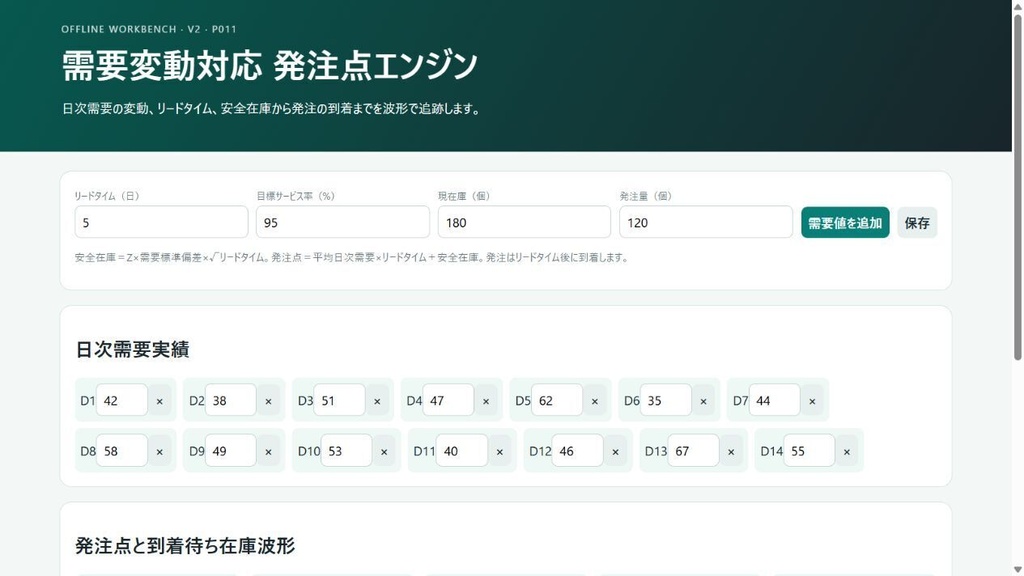Select the D12 demand input
Viewport: 1024px width, 576px height.
pos(577,451)
